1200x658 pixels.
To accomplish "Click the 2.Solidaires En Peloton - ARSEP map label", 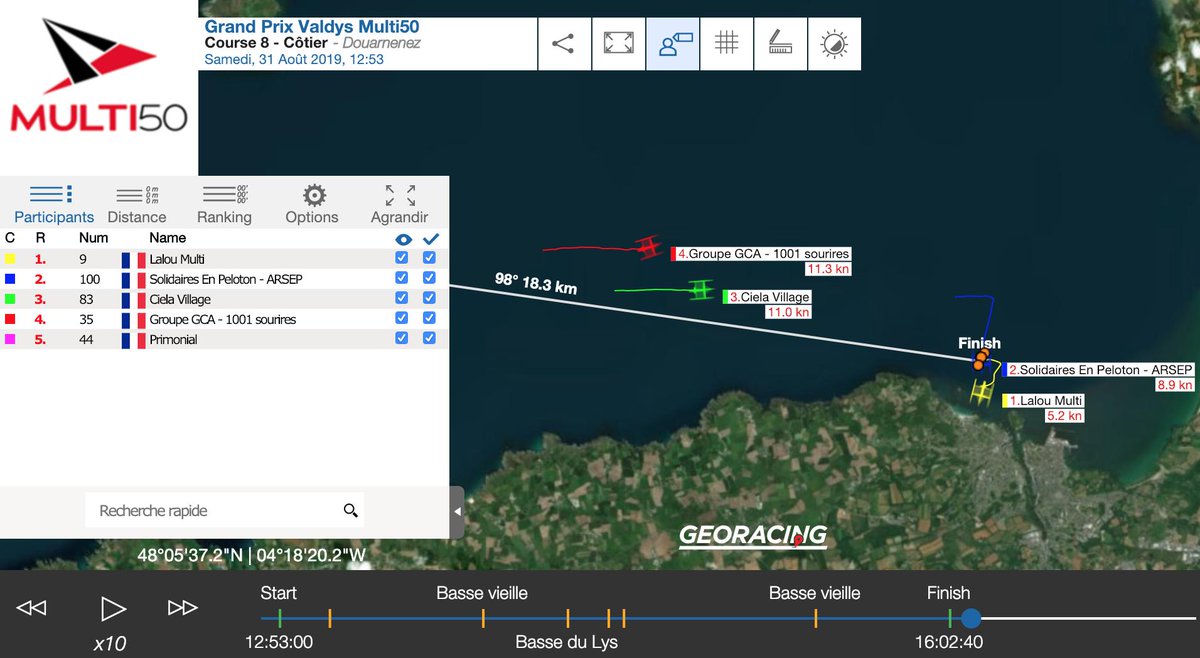I will [x=1099, y=370].
